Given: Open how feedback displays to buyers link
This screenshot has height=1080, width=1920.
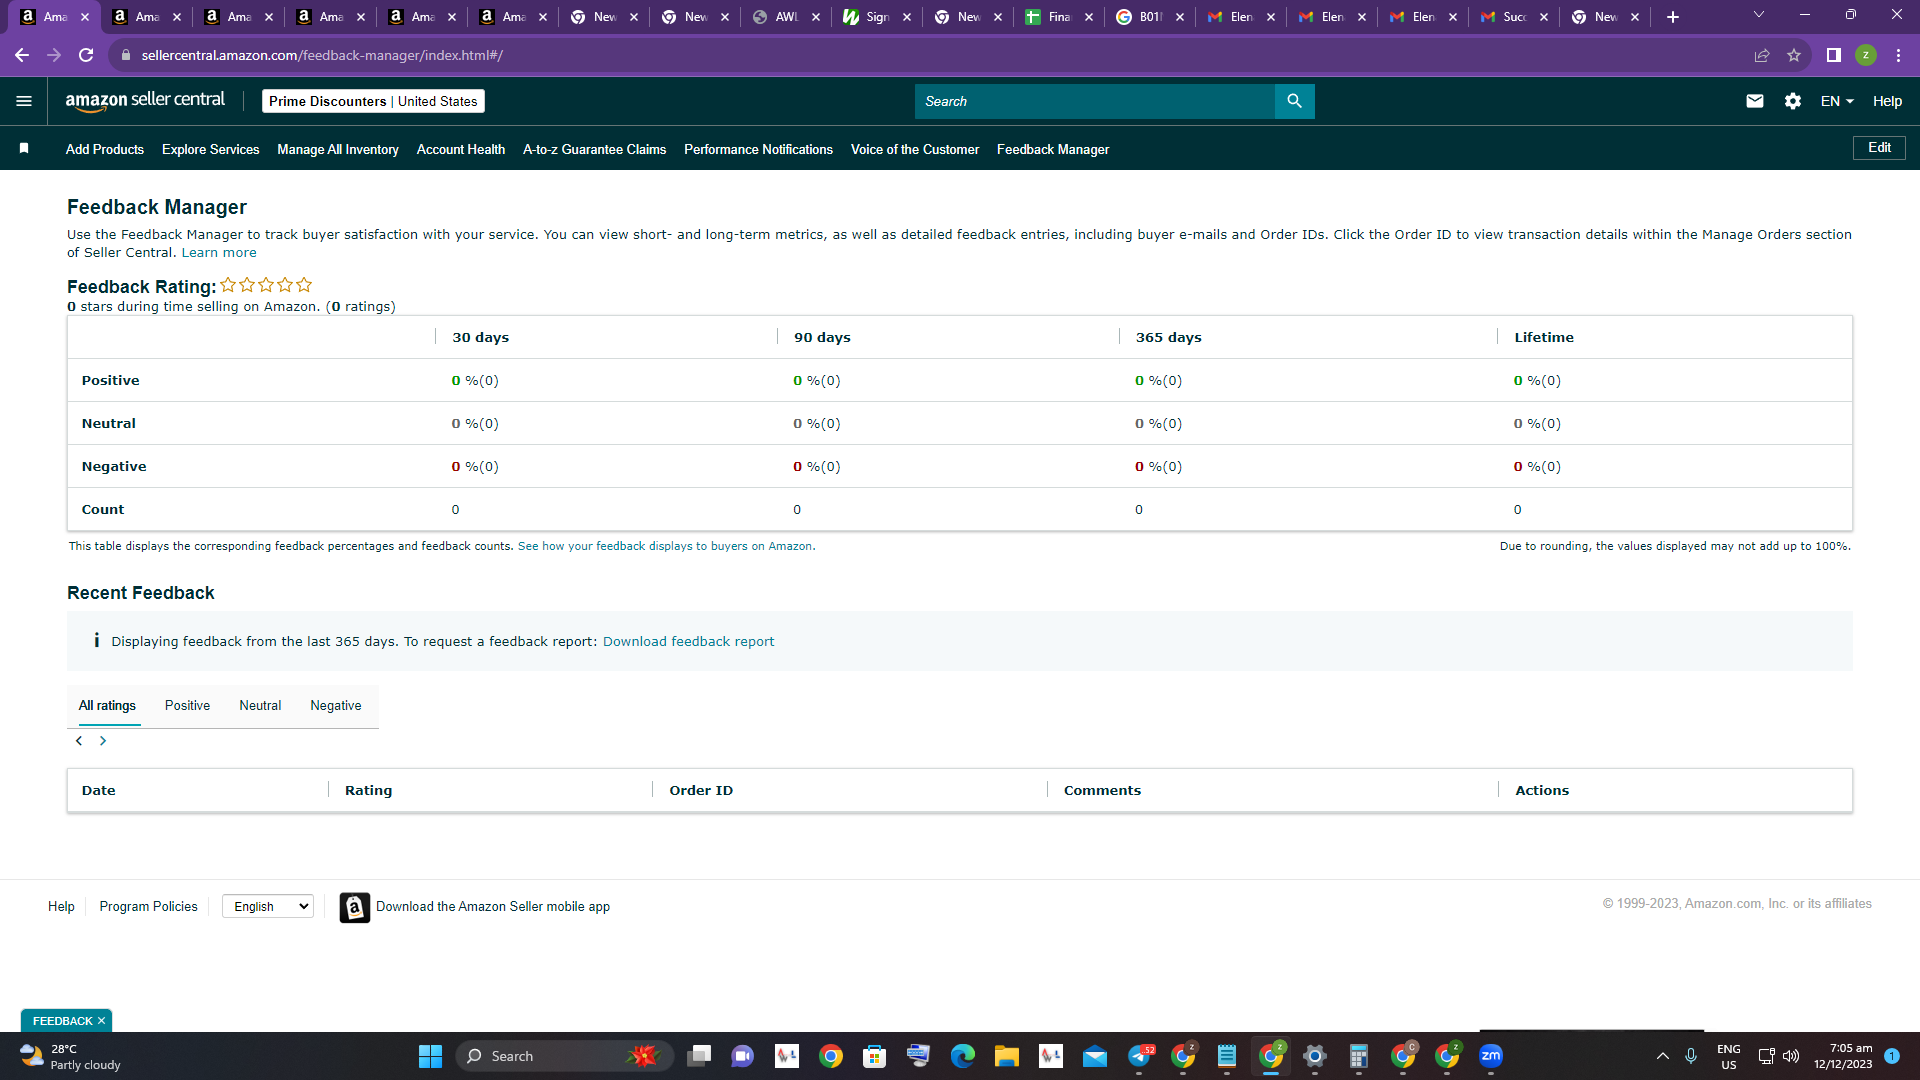Looking at the screenshot, I should coord(666,546).
